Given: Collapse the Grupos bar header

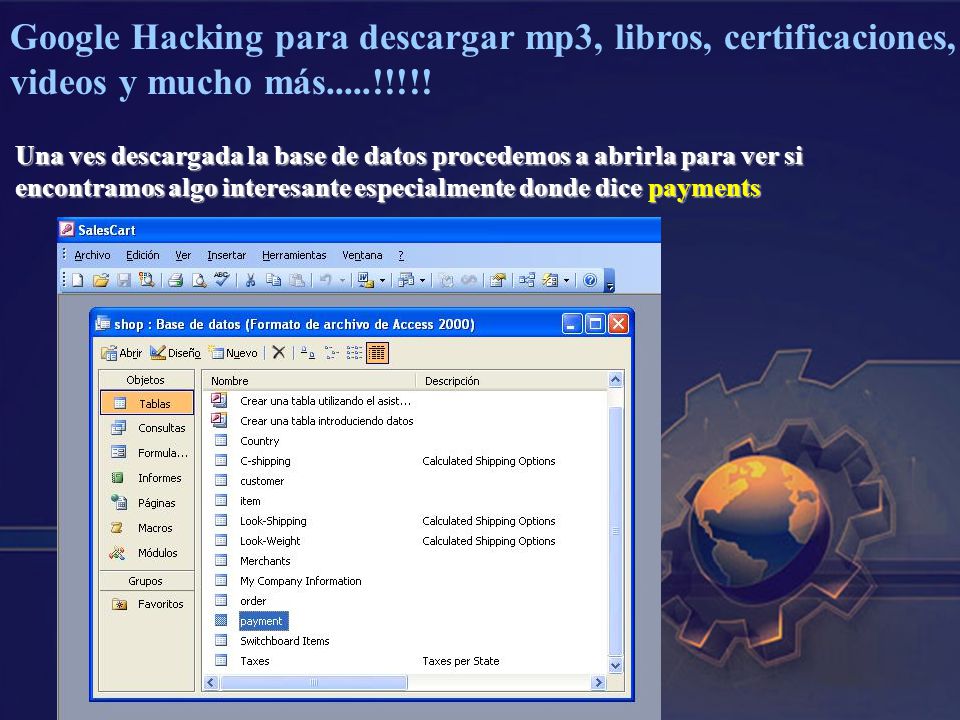Looking at the screenshot, I should 147,580.
